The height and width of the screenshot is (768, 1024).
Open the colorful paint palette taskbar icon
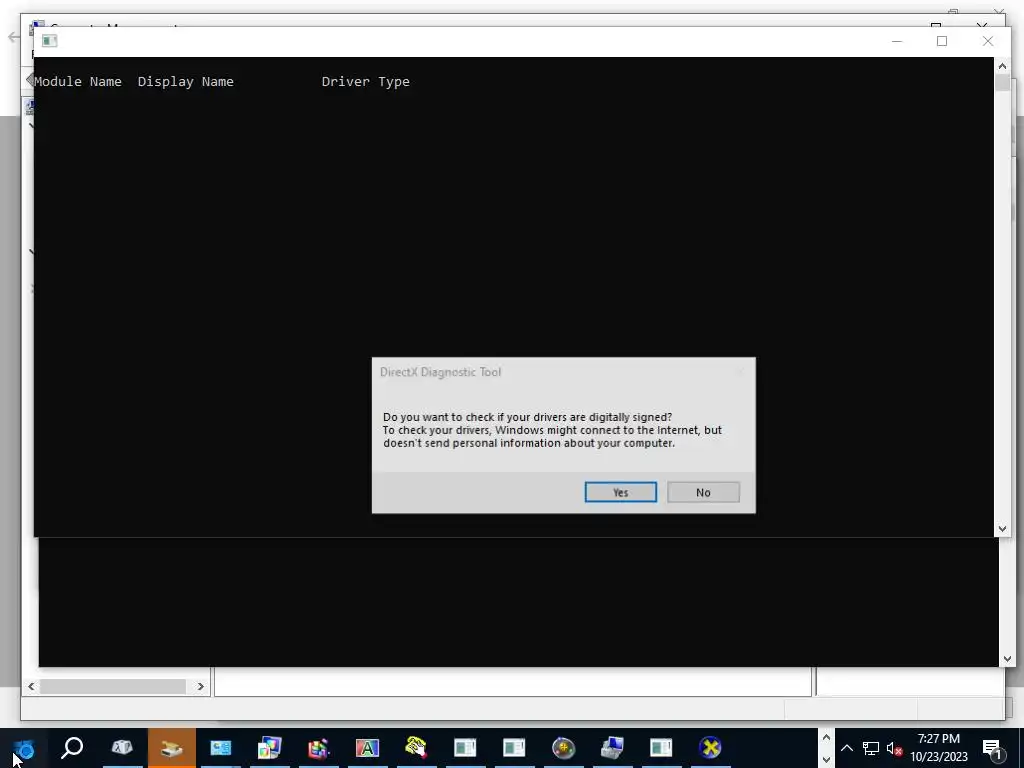[x=270, y=748]
